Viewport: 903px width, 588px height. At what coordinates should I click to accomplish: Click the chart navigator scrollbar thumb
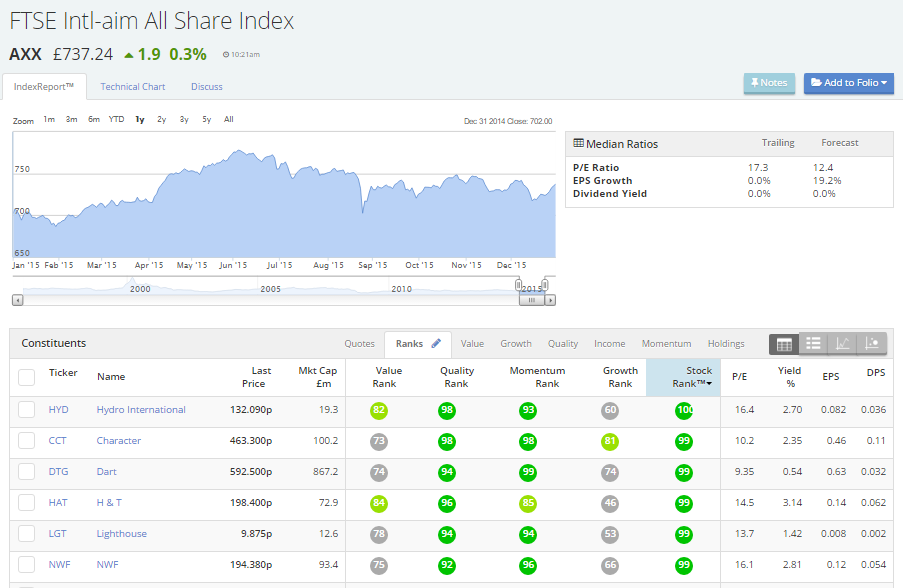[532, 300]
